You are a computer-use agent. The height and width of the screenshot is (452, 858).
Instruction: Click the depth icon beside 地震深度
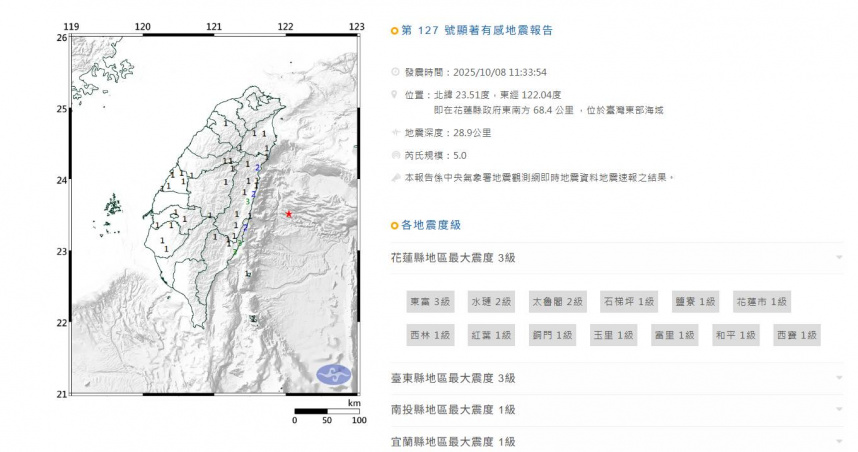coord(395,132)
